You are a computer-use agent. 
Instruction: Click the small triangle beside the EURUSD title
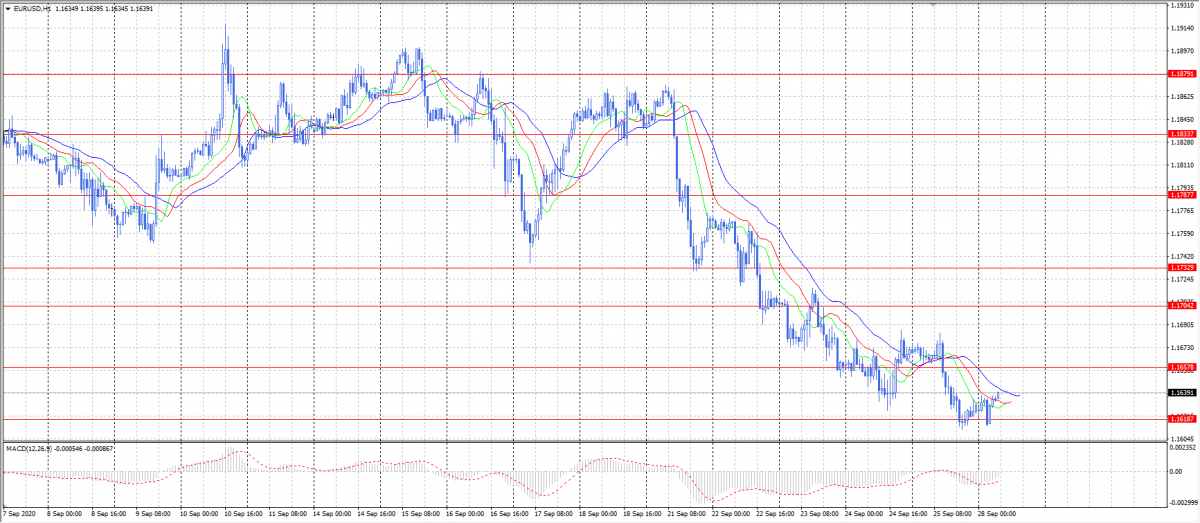8,8
